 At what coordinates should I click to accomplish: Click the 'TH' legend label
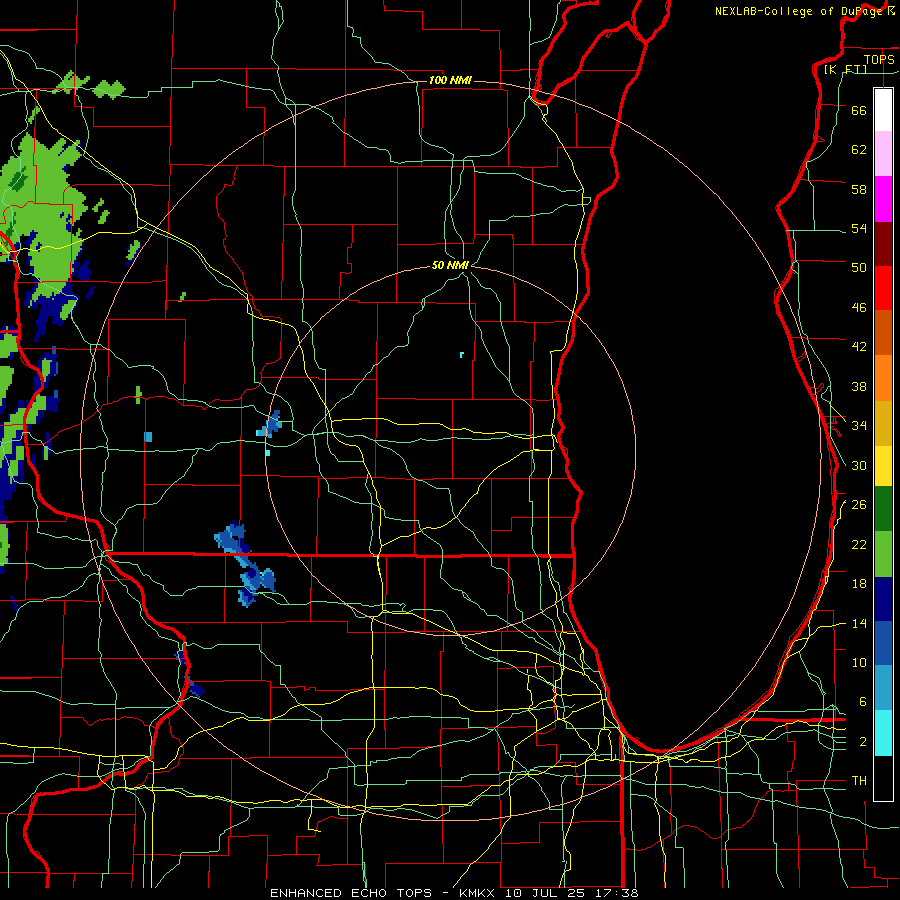point(859,781)
